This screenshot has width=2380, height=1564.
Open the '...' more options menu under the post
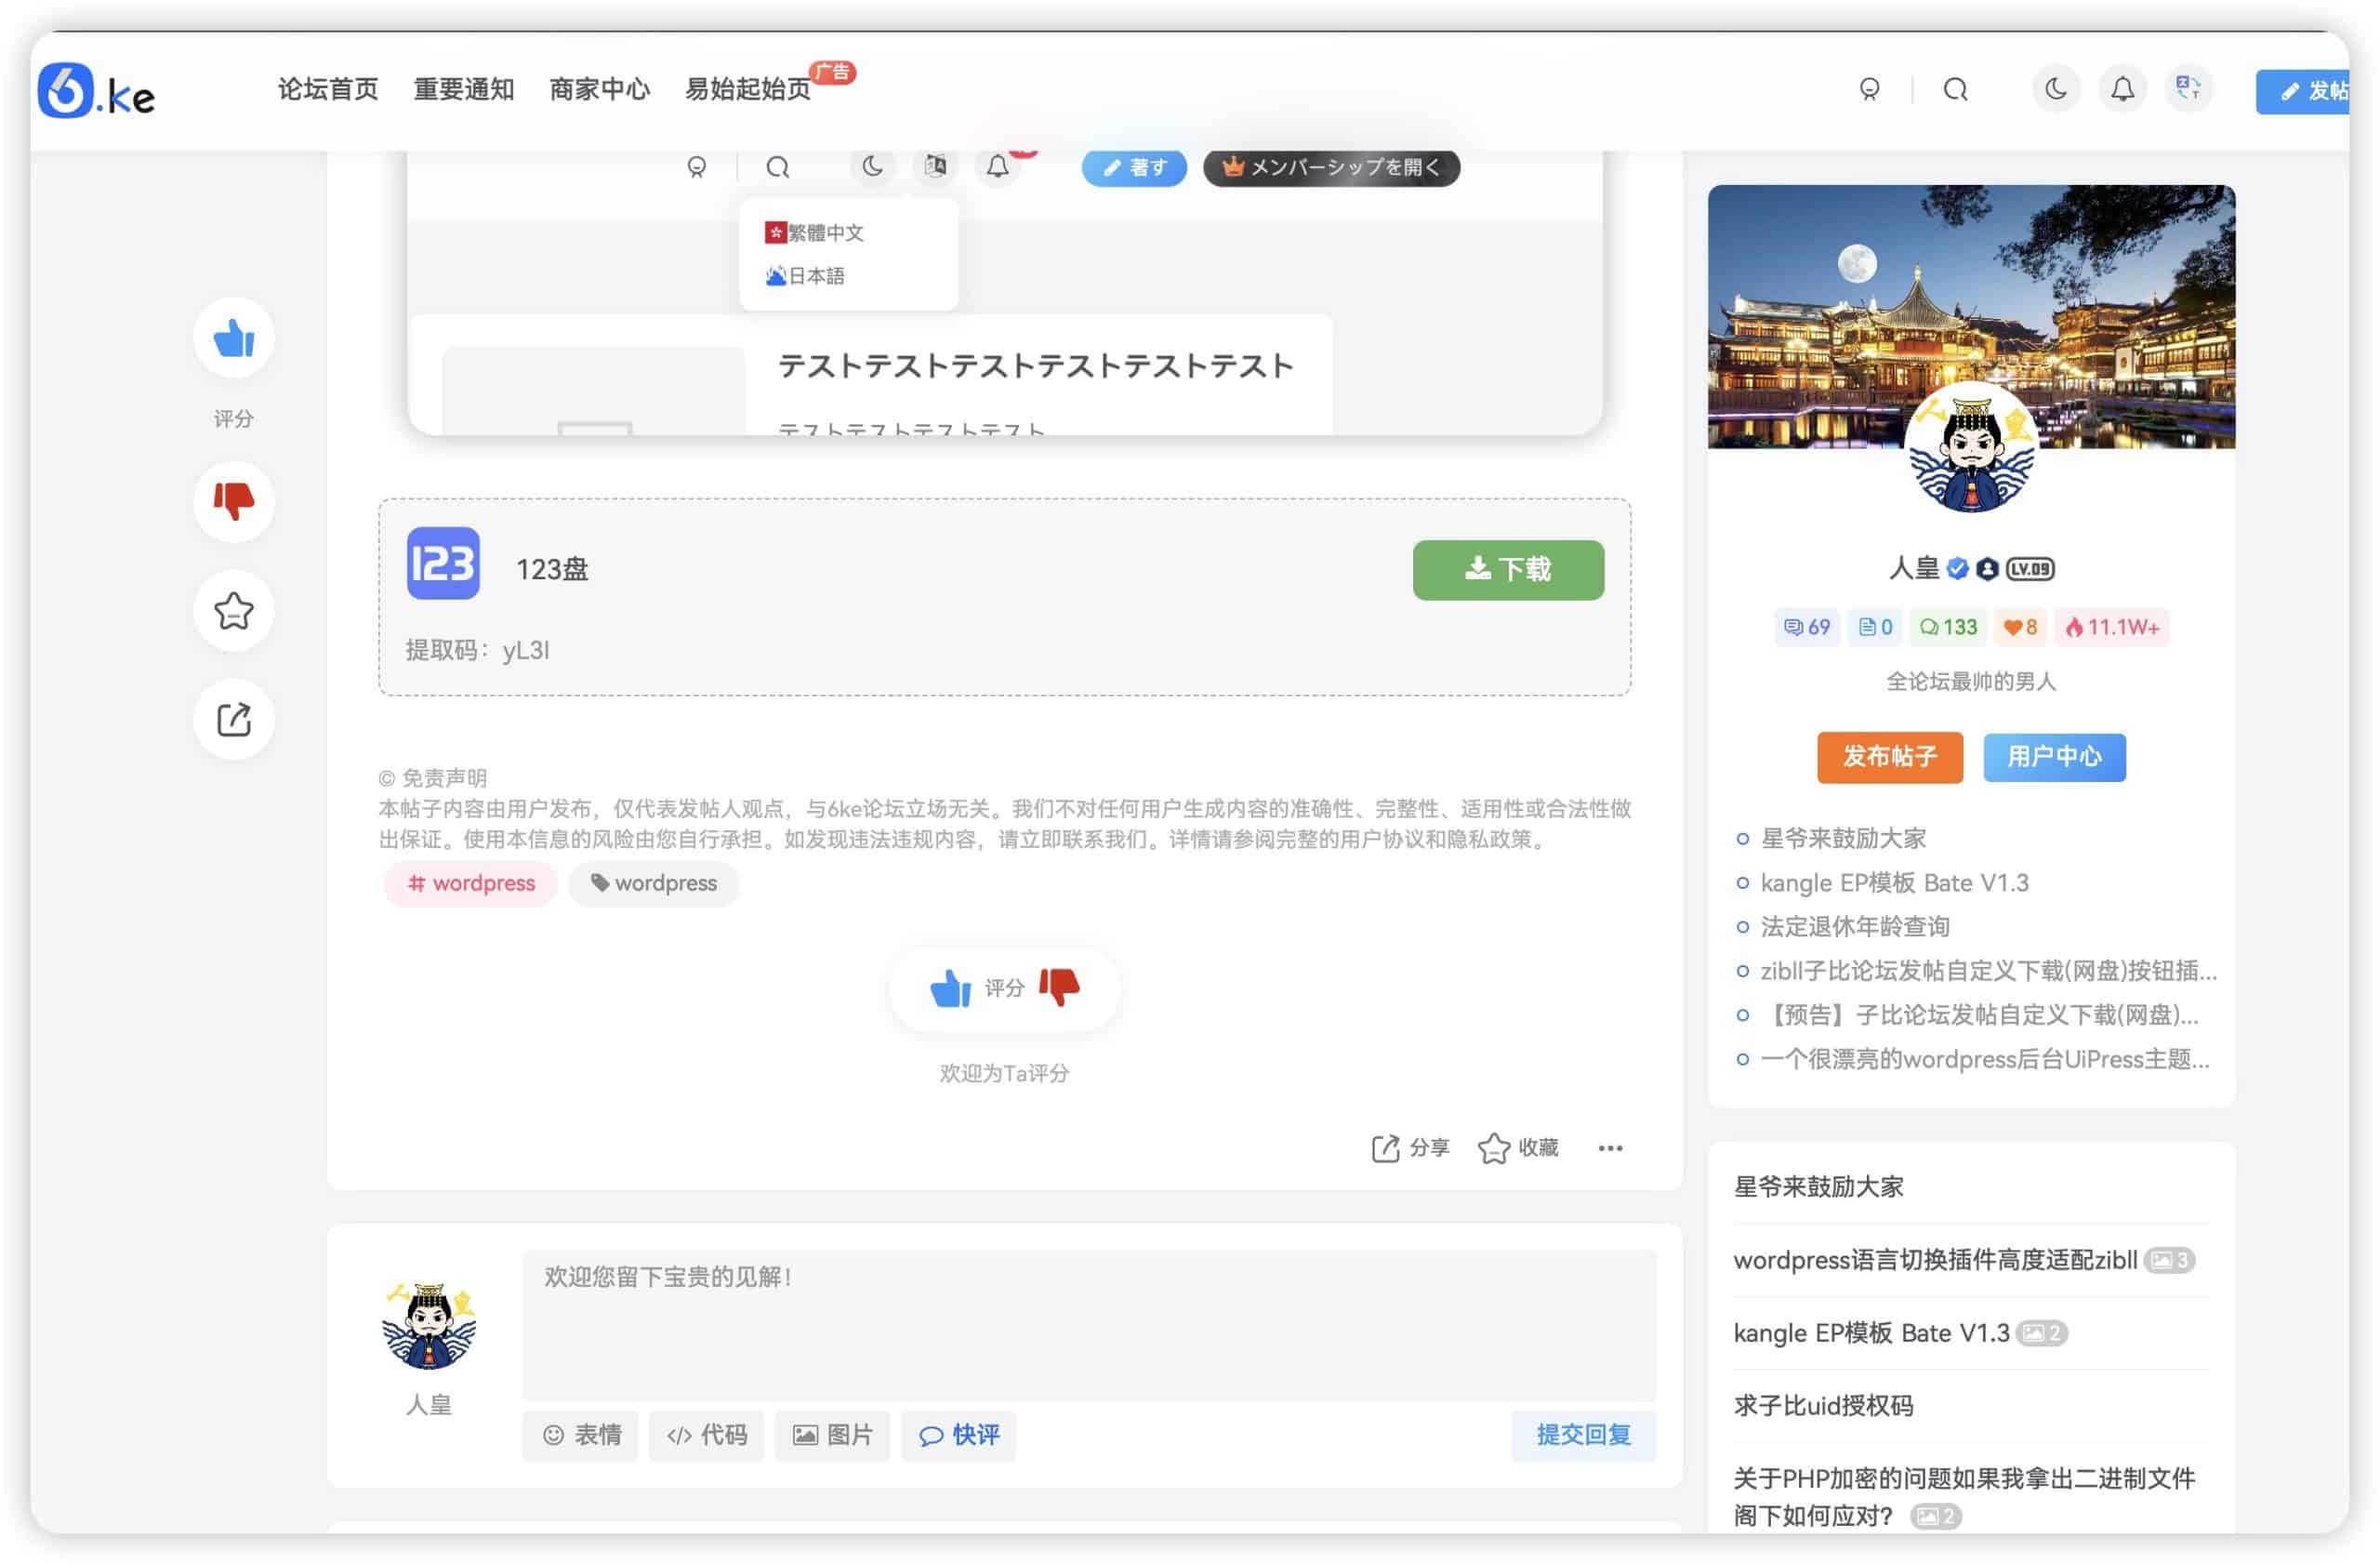[x=1610, y=1149]
